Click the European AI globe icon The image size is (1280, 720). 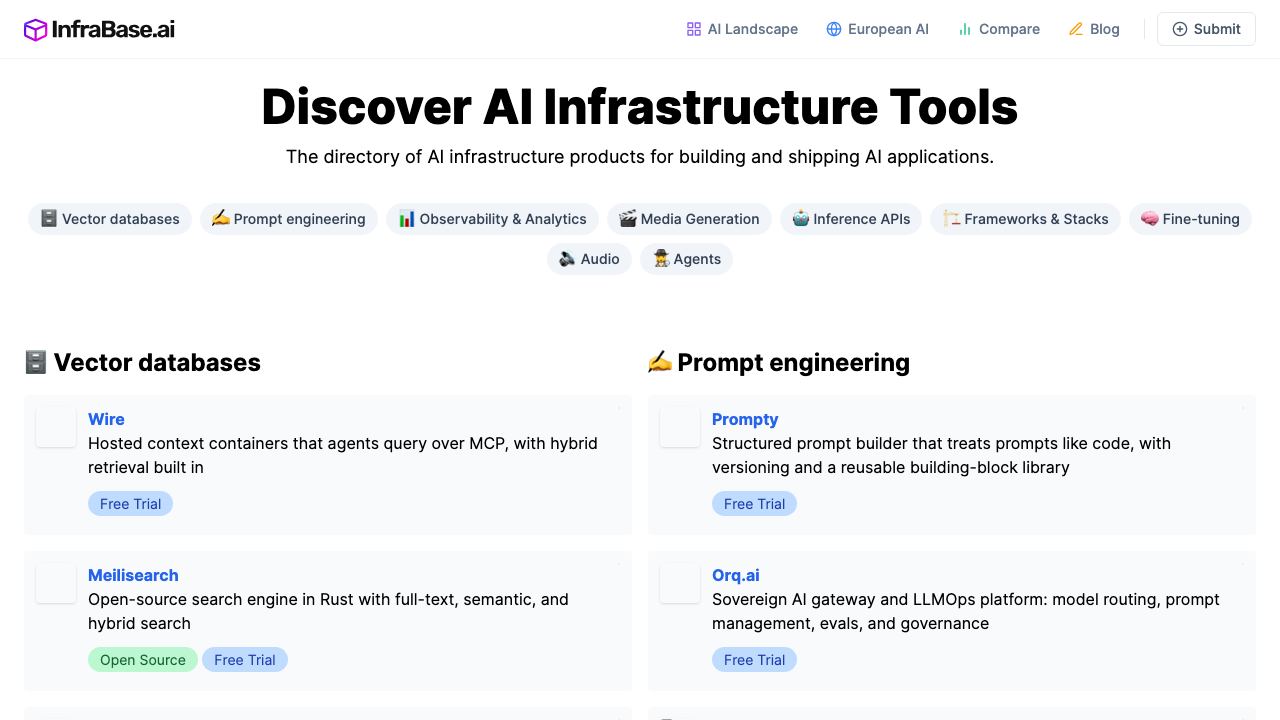point(834,29)
